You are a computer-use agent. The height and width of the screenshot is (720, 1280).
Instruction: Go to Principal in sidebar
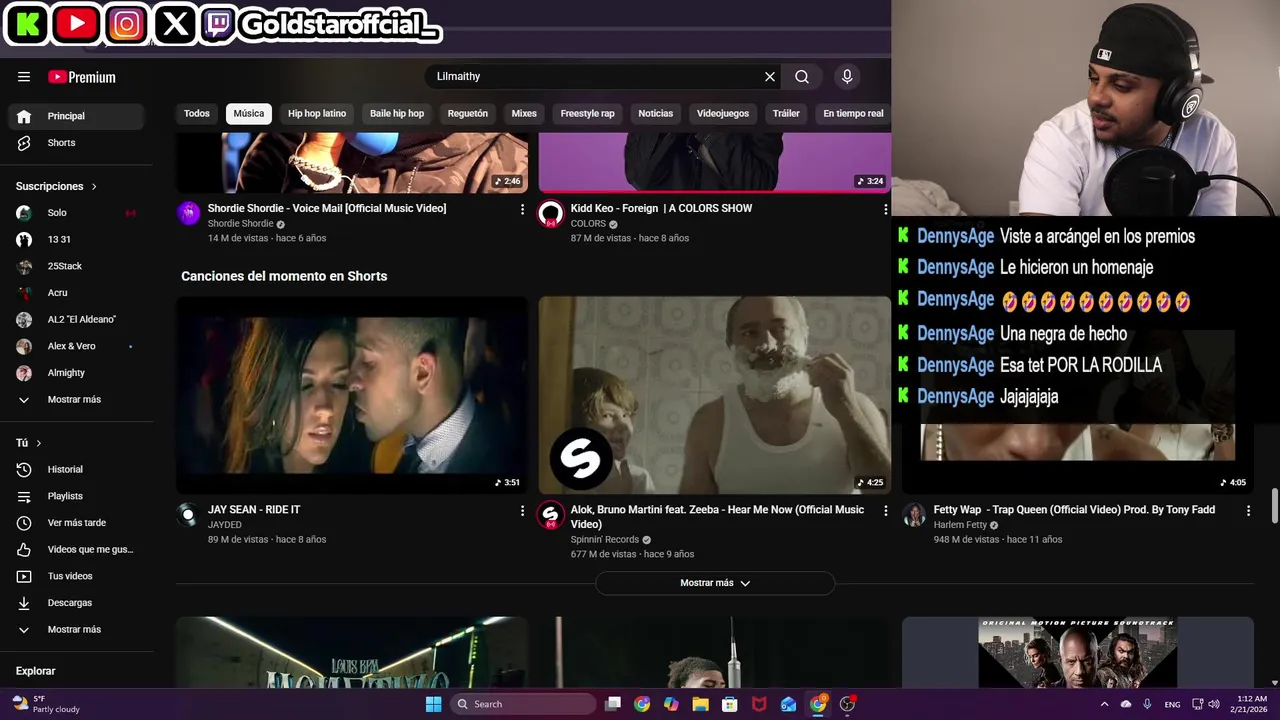(76, 116)
